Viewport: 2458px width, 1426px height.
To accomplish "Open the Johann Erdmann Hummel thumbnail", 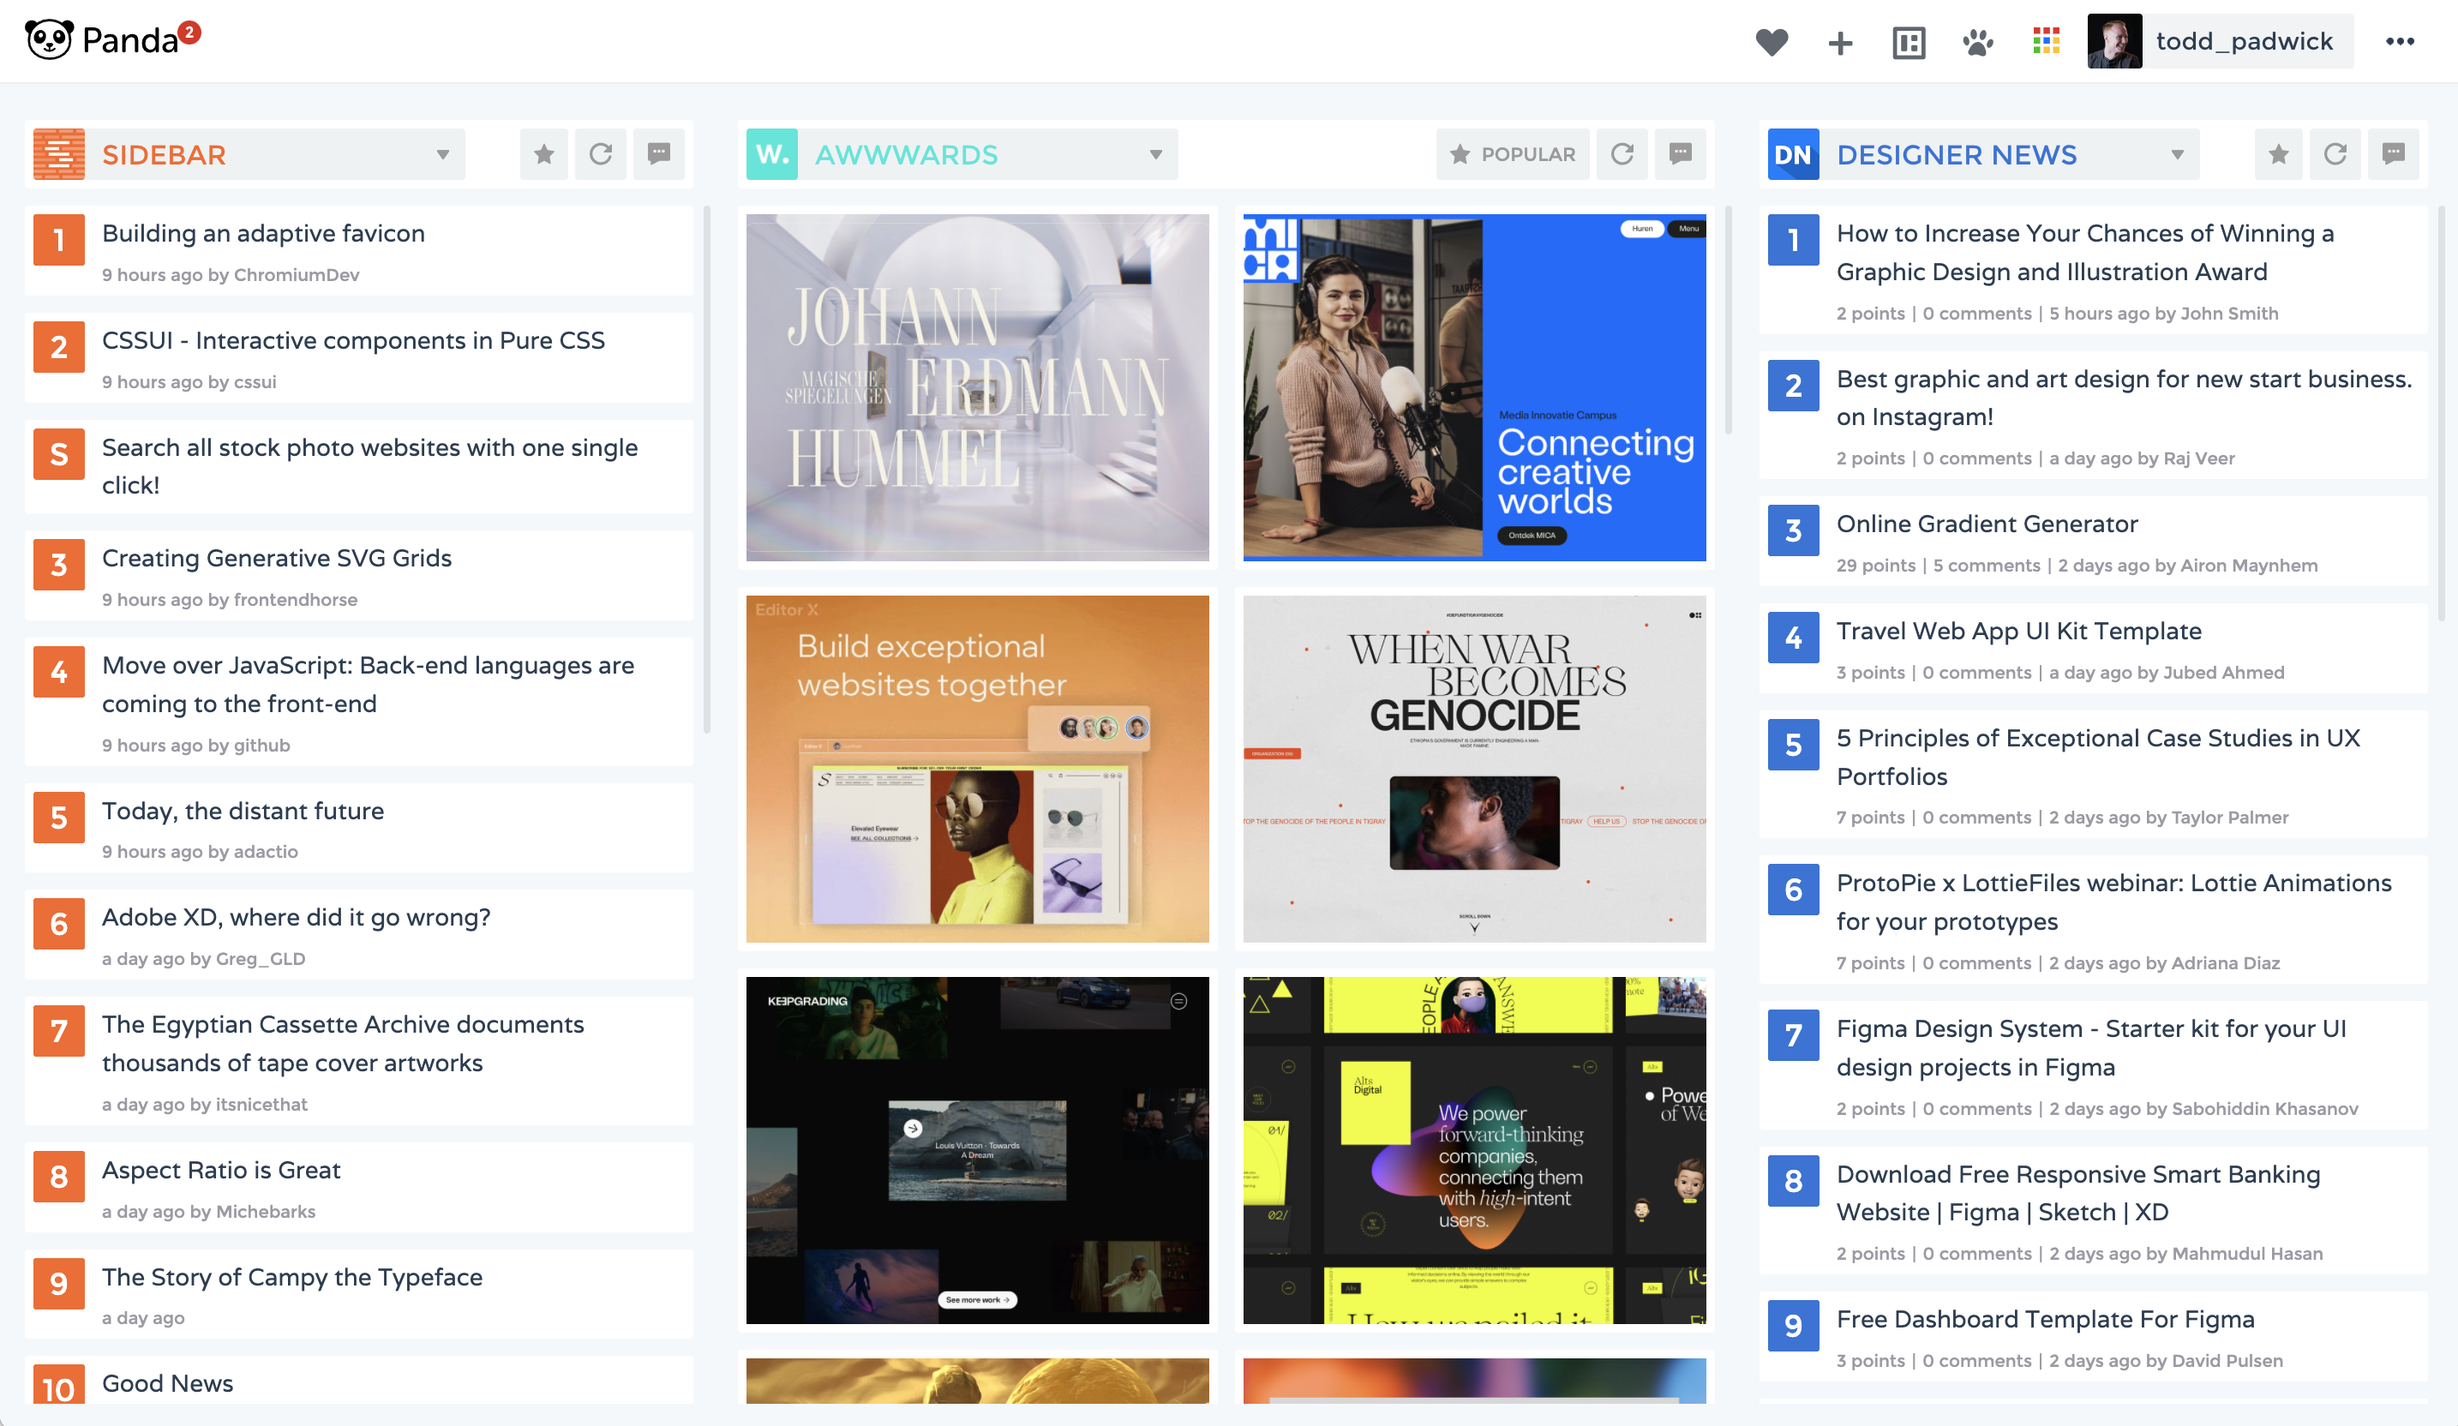I will point(977,387).
